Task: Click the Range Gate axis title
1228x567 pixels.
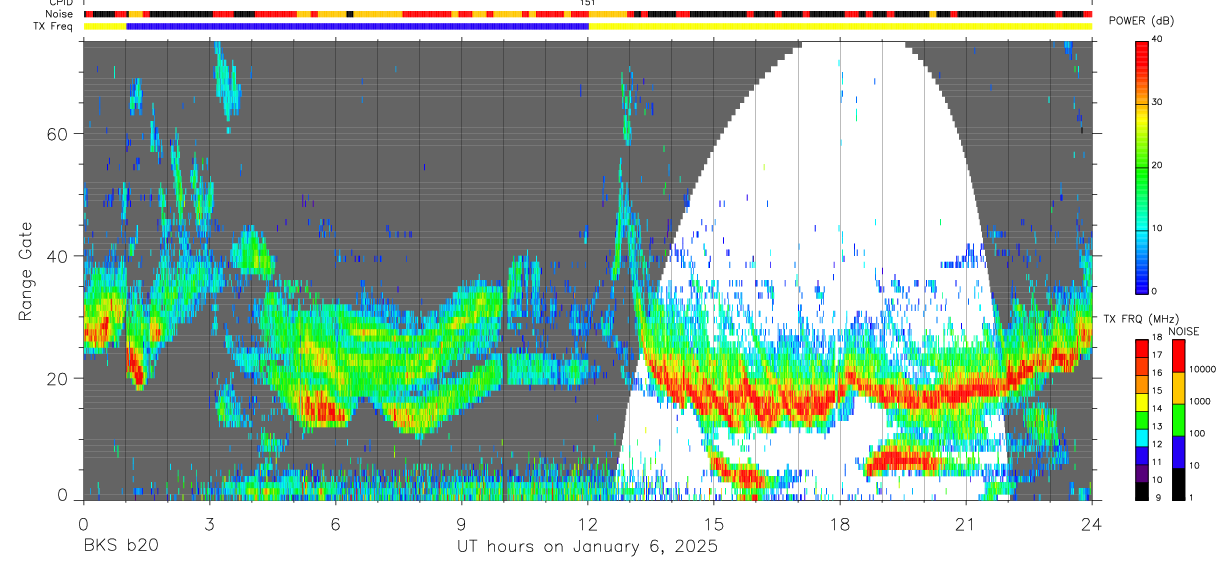Action: coord(24,270)
